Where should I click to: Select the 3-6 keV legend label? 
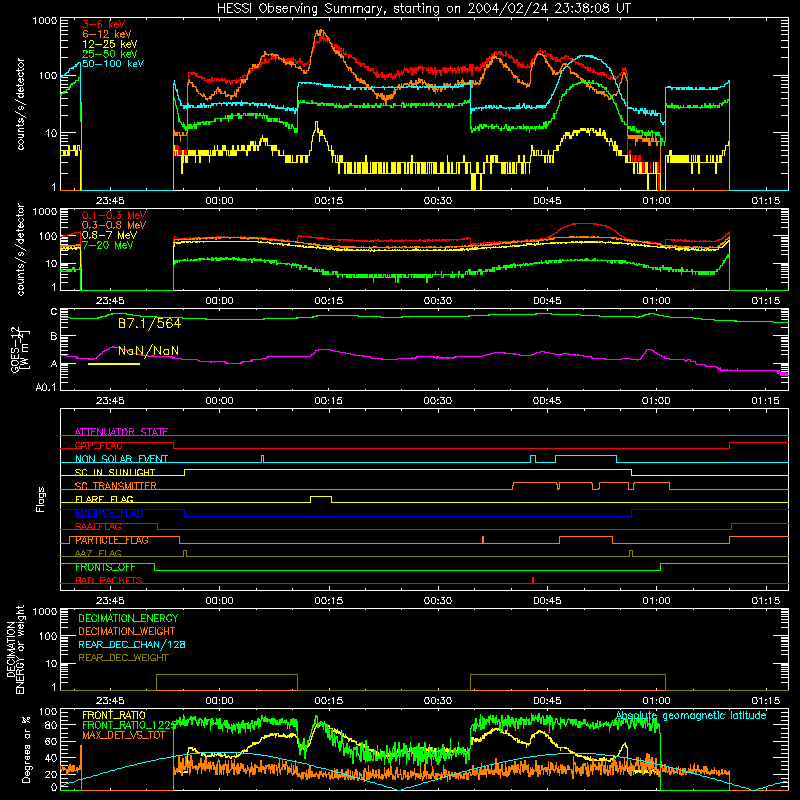(x=104, y=24)
